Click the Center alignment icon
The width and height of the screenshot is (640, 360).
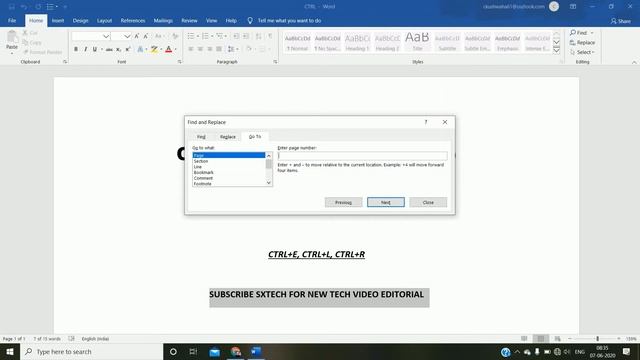coord(200,49)
